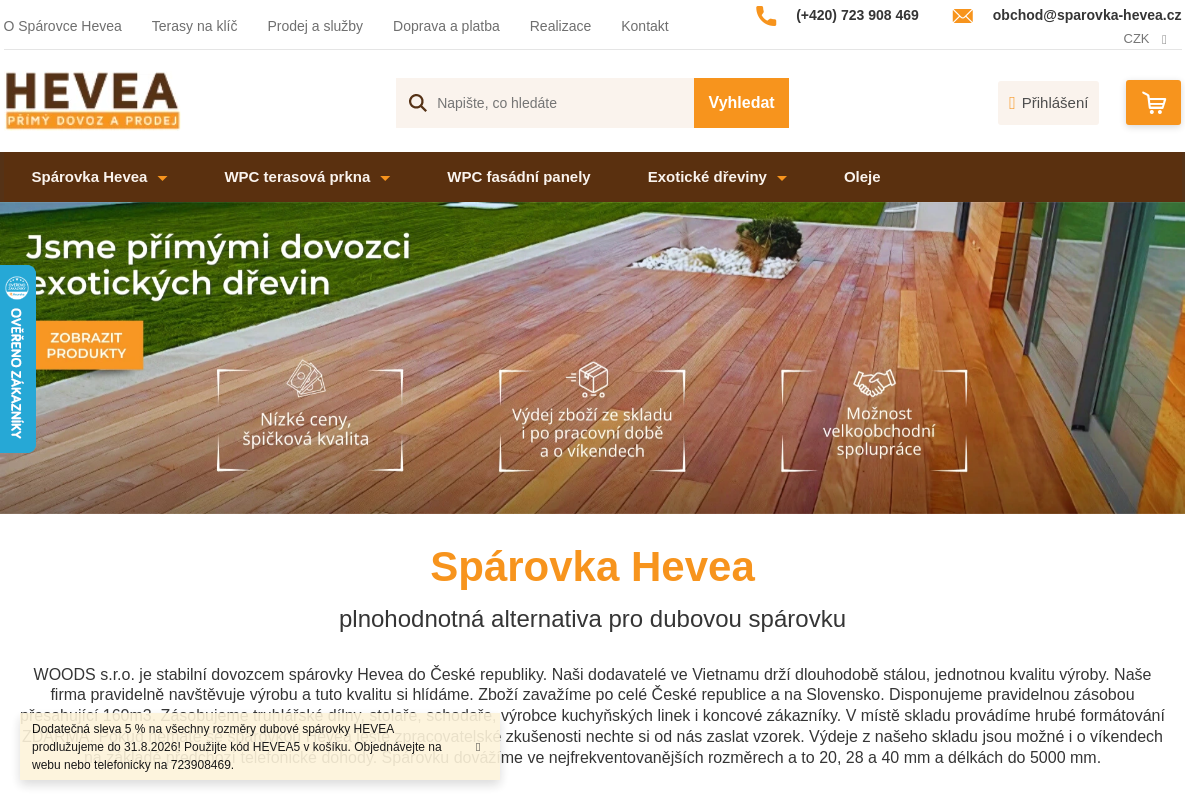Open the Ověřeno zákazníky badge
The image size is (1200, 800).
pyautogui.click(x=17, y=359)
